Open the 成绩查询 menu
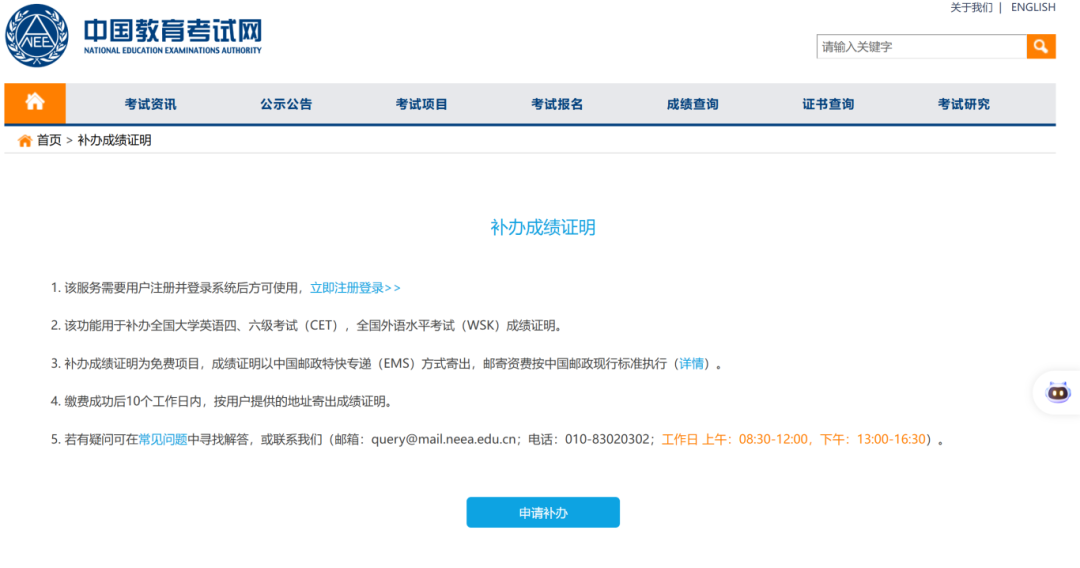 click(x=692, y=104)
